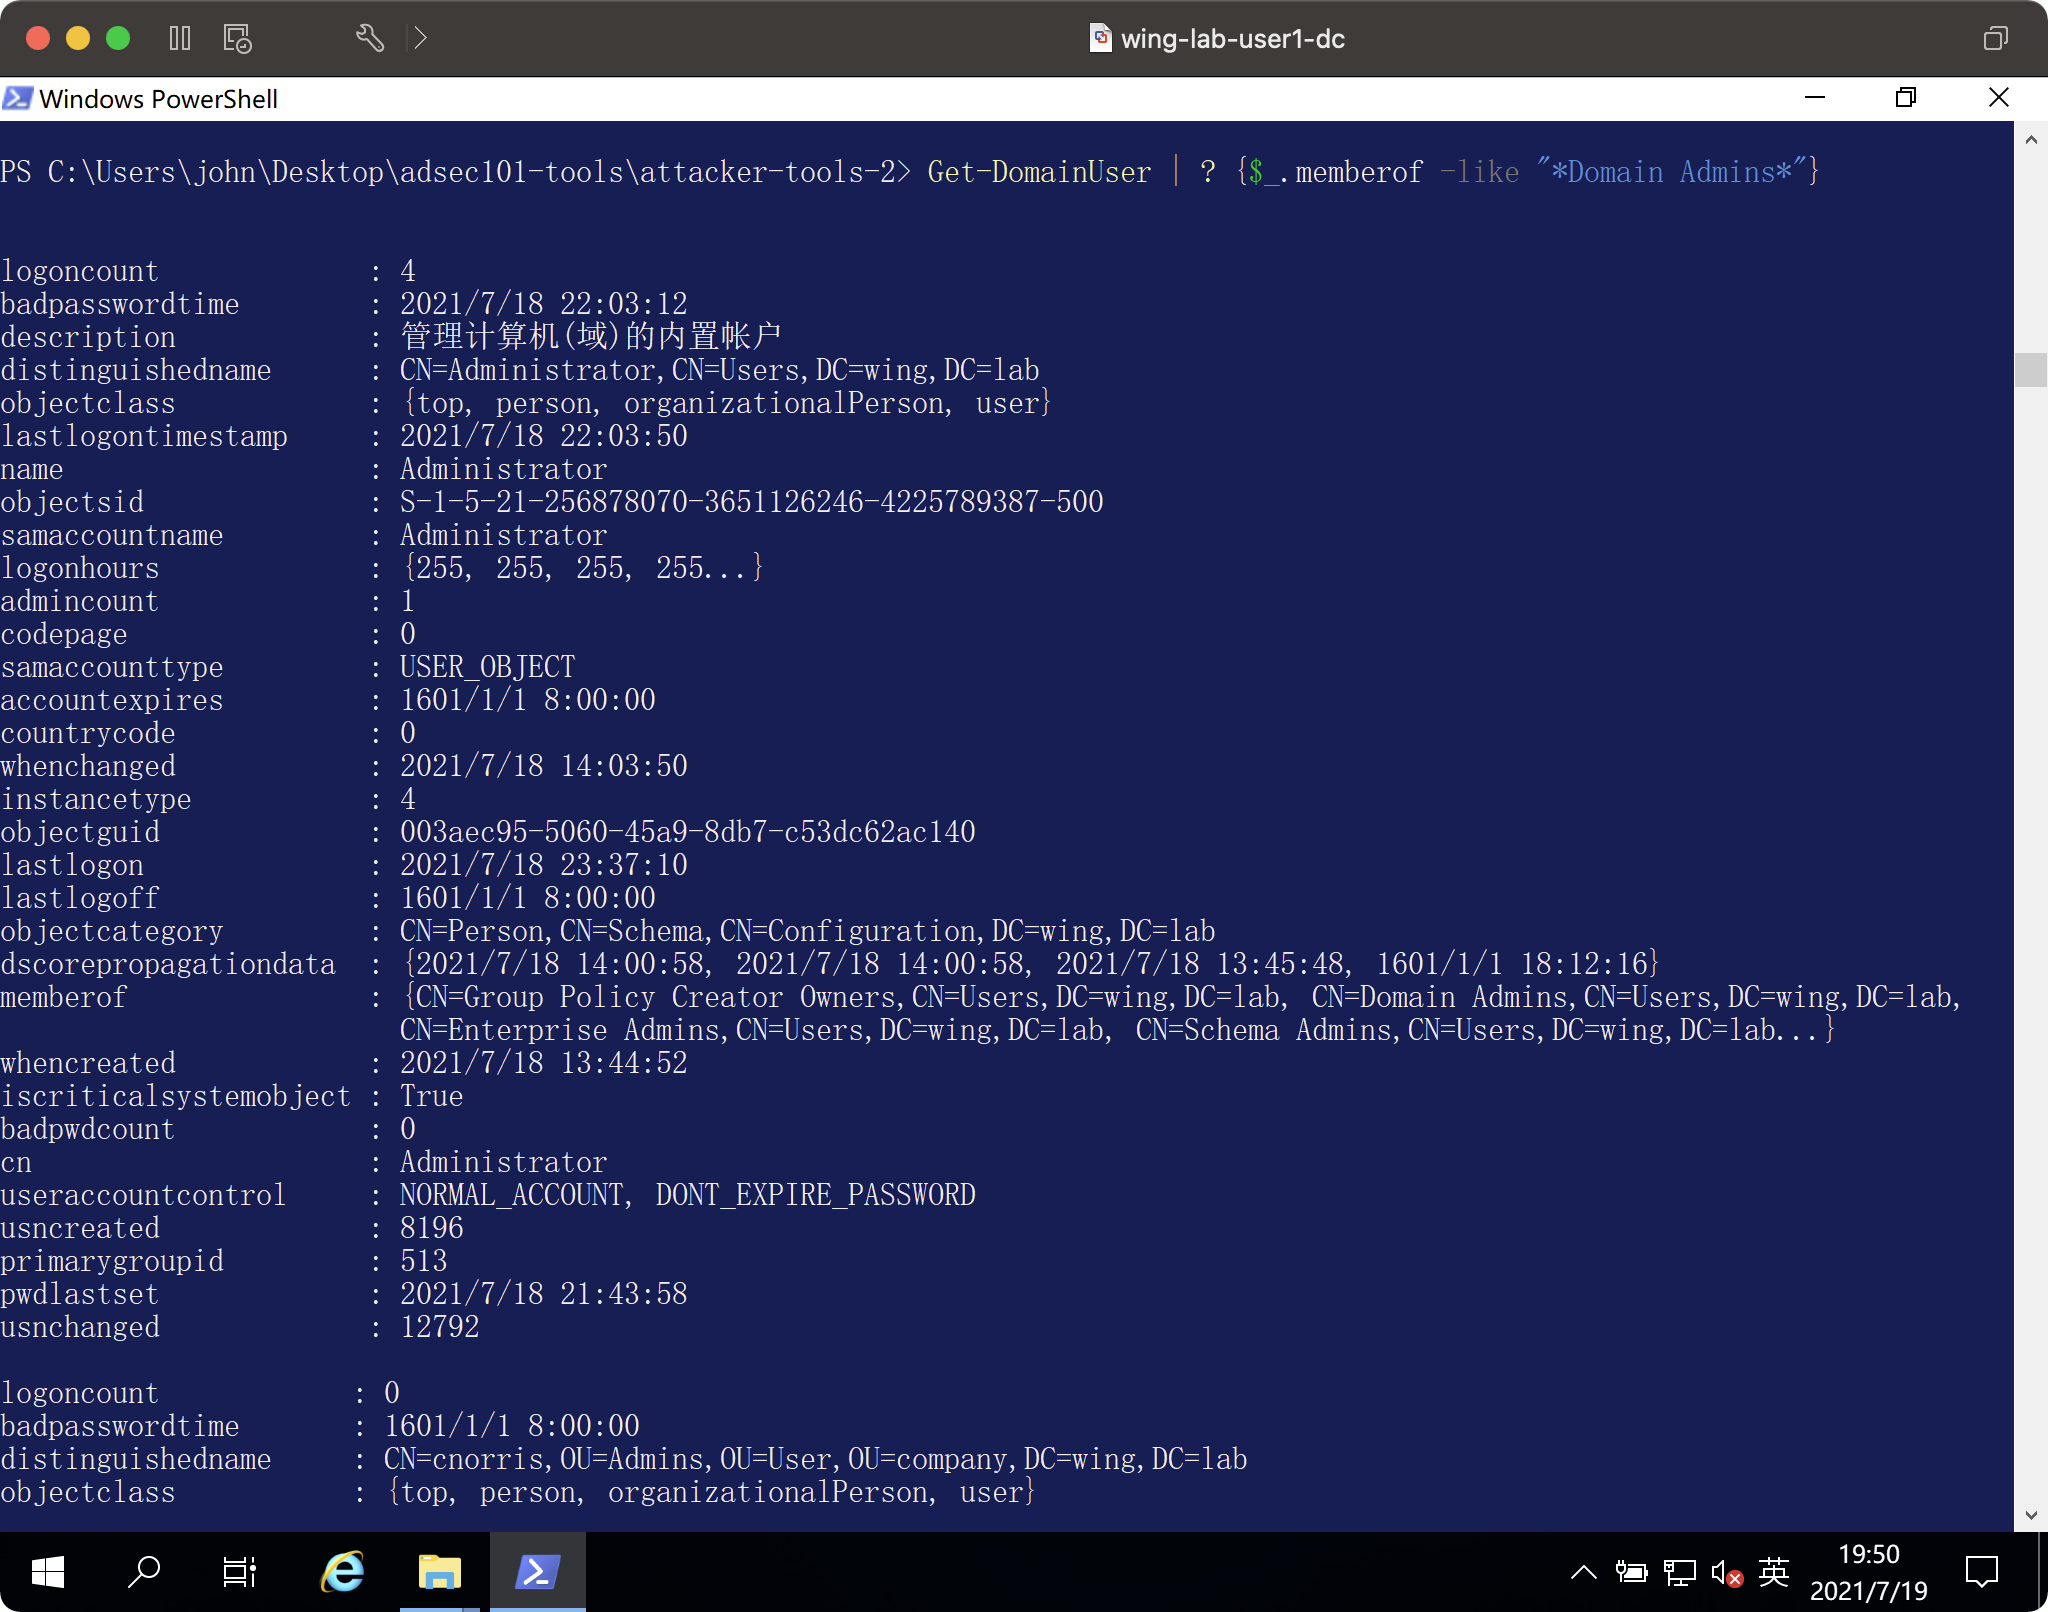This screenshot has width=2048, height=1612.
Task: Click whencreated value 2021/7/18 13:44:52
Action: pyautogui.click(x=544, y=1063)
